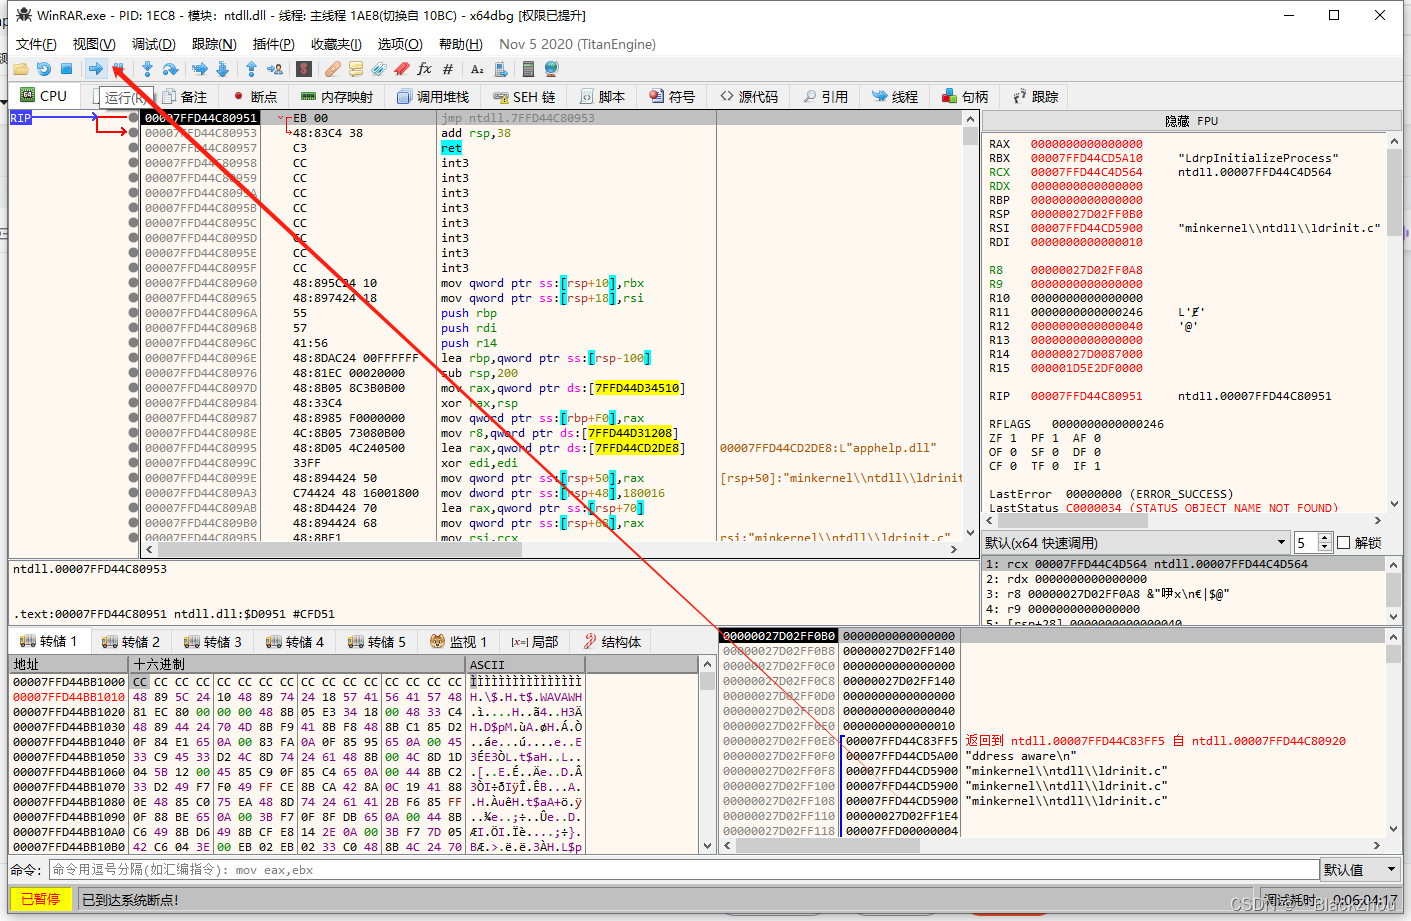Click the 隐藏 FPU button
This screenshot has width=1411, height=921.
pyautogui.click(x=1191, y=121)
